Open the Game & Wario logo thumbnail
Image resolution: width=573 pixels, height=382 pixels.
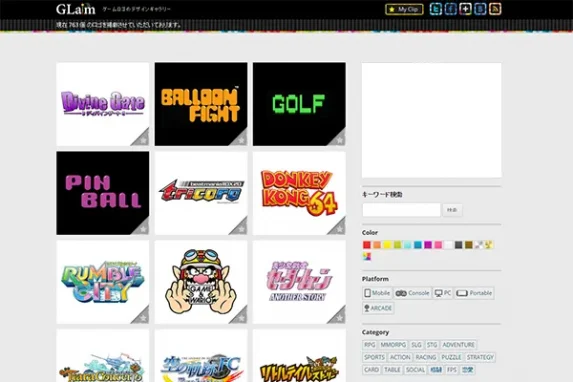coord(201,282)
